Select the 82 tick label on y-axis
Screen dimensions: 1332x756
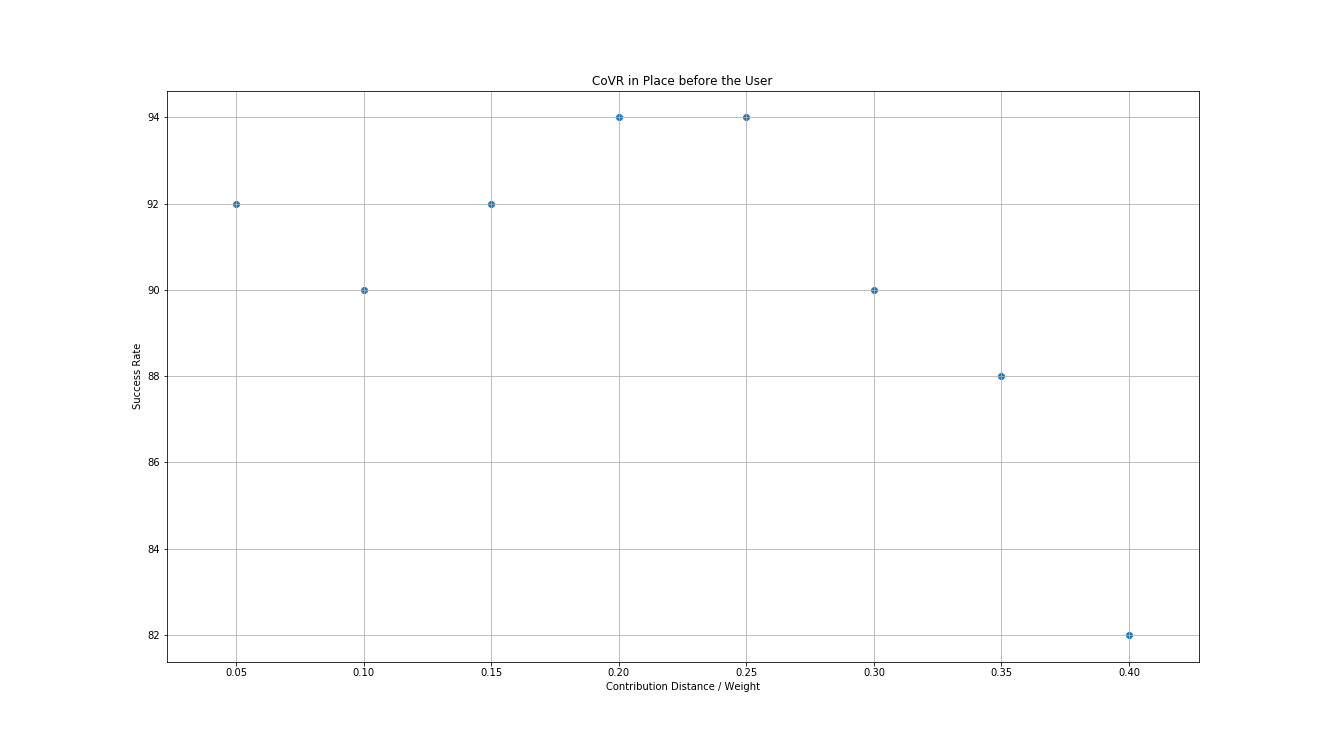click(x=153, y=636)
